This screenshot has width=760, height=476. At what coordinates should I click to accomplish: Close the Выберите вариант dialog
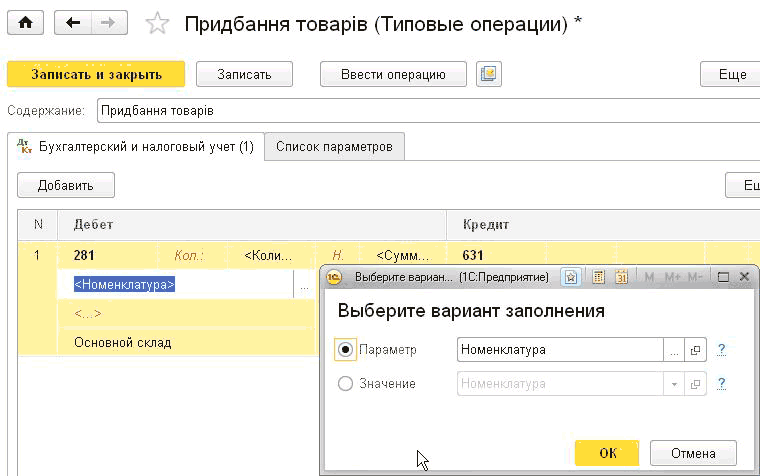coord(744,277)
